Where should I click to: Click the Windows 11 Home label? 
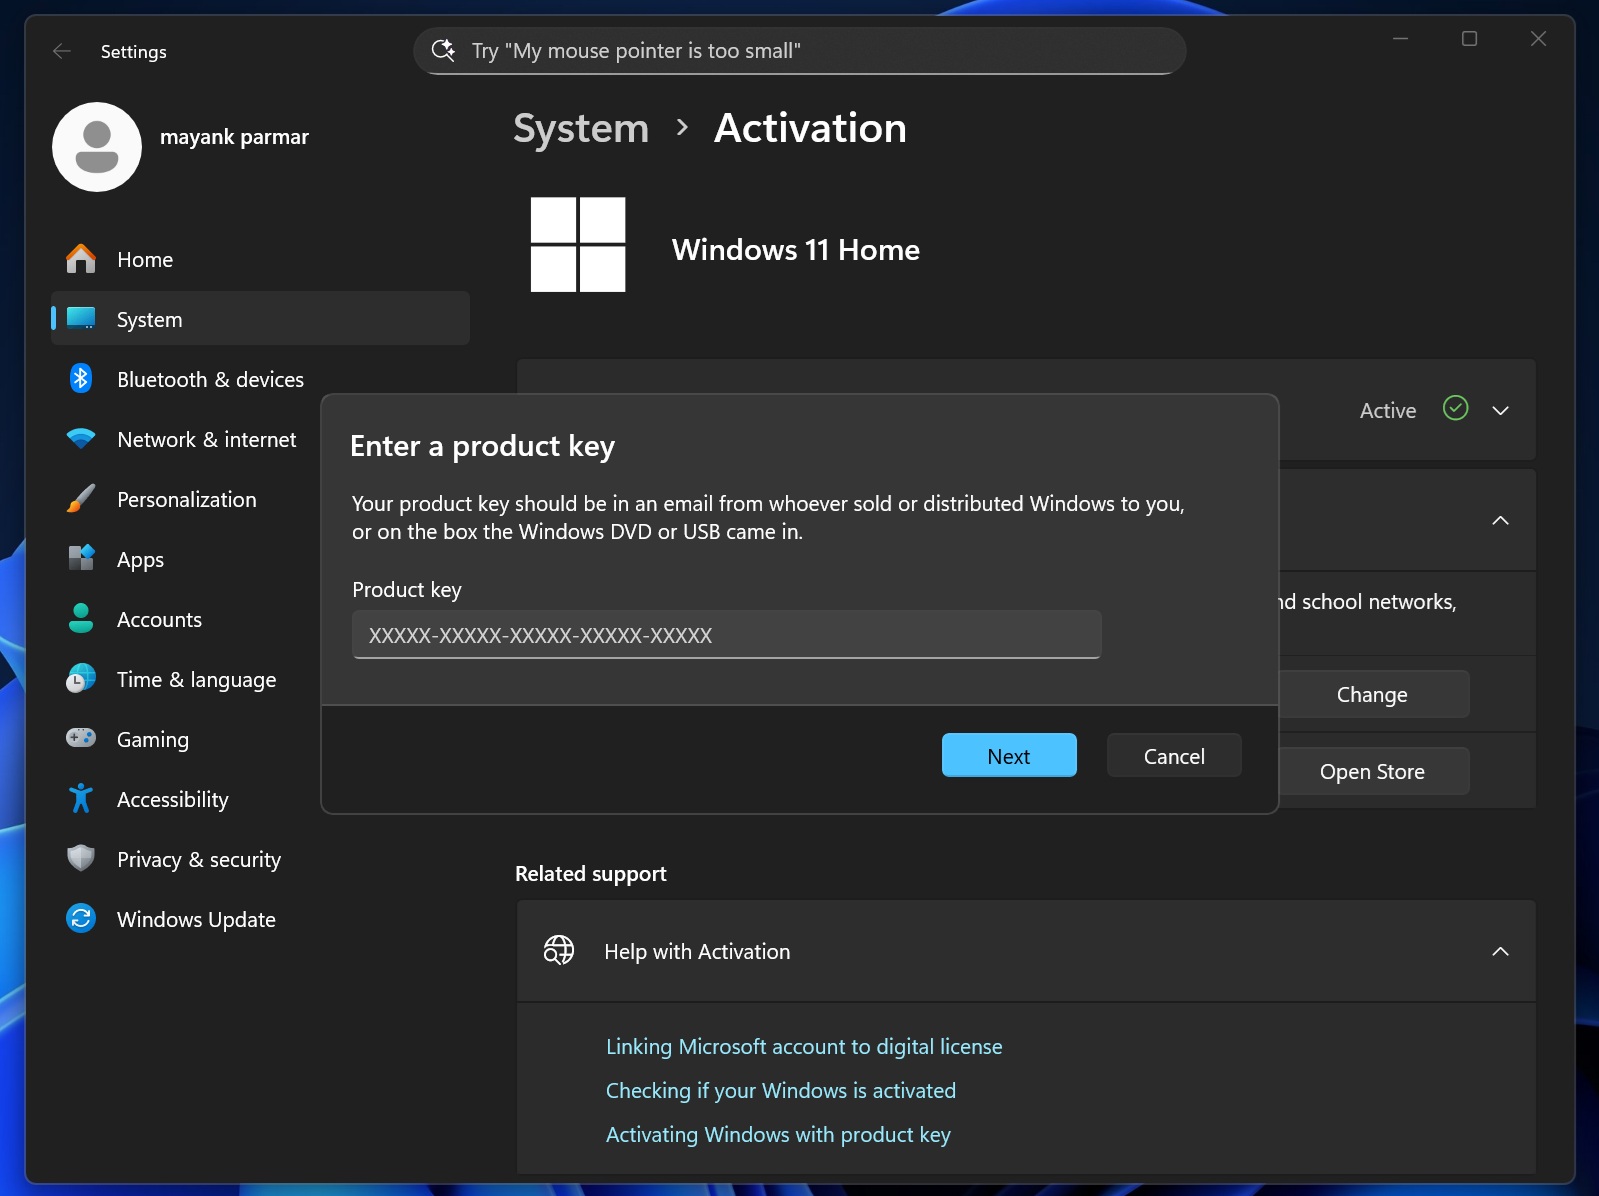coord(796,249)
